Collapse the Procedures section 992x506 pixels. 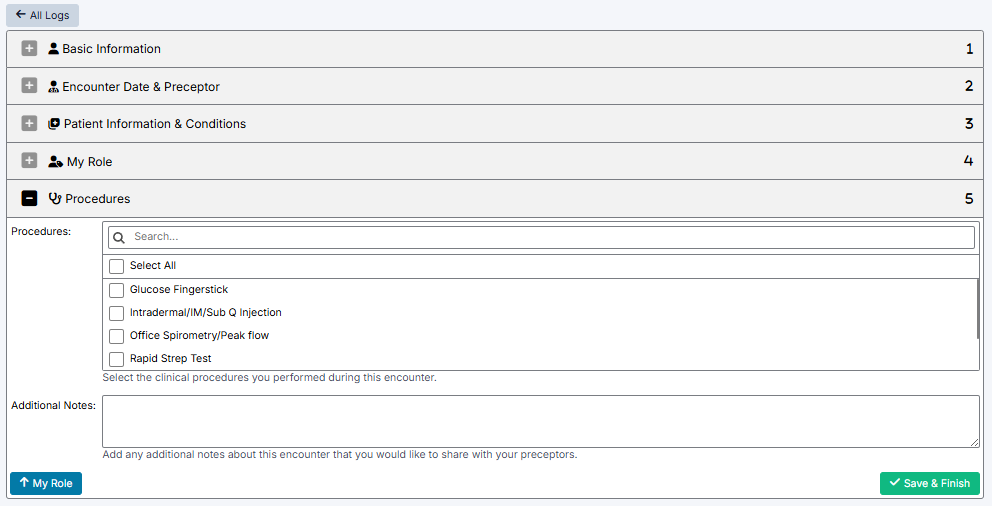(x=29, y=199)
